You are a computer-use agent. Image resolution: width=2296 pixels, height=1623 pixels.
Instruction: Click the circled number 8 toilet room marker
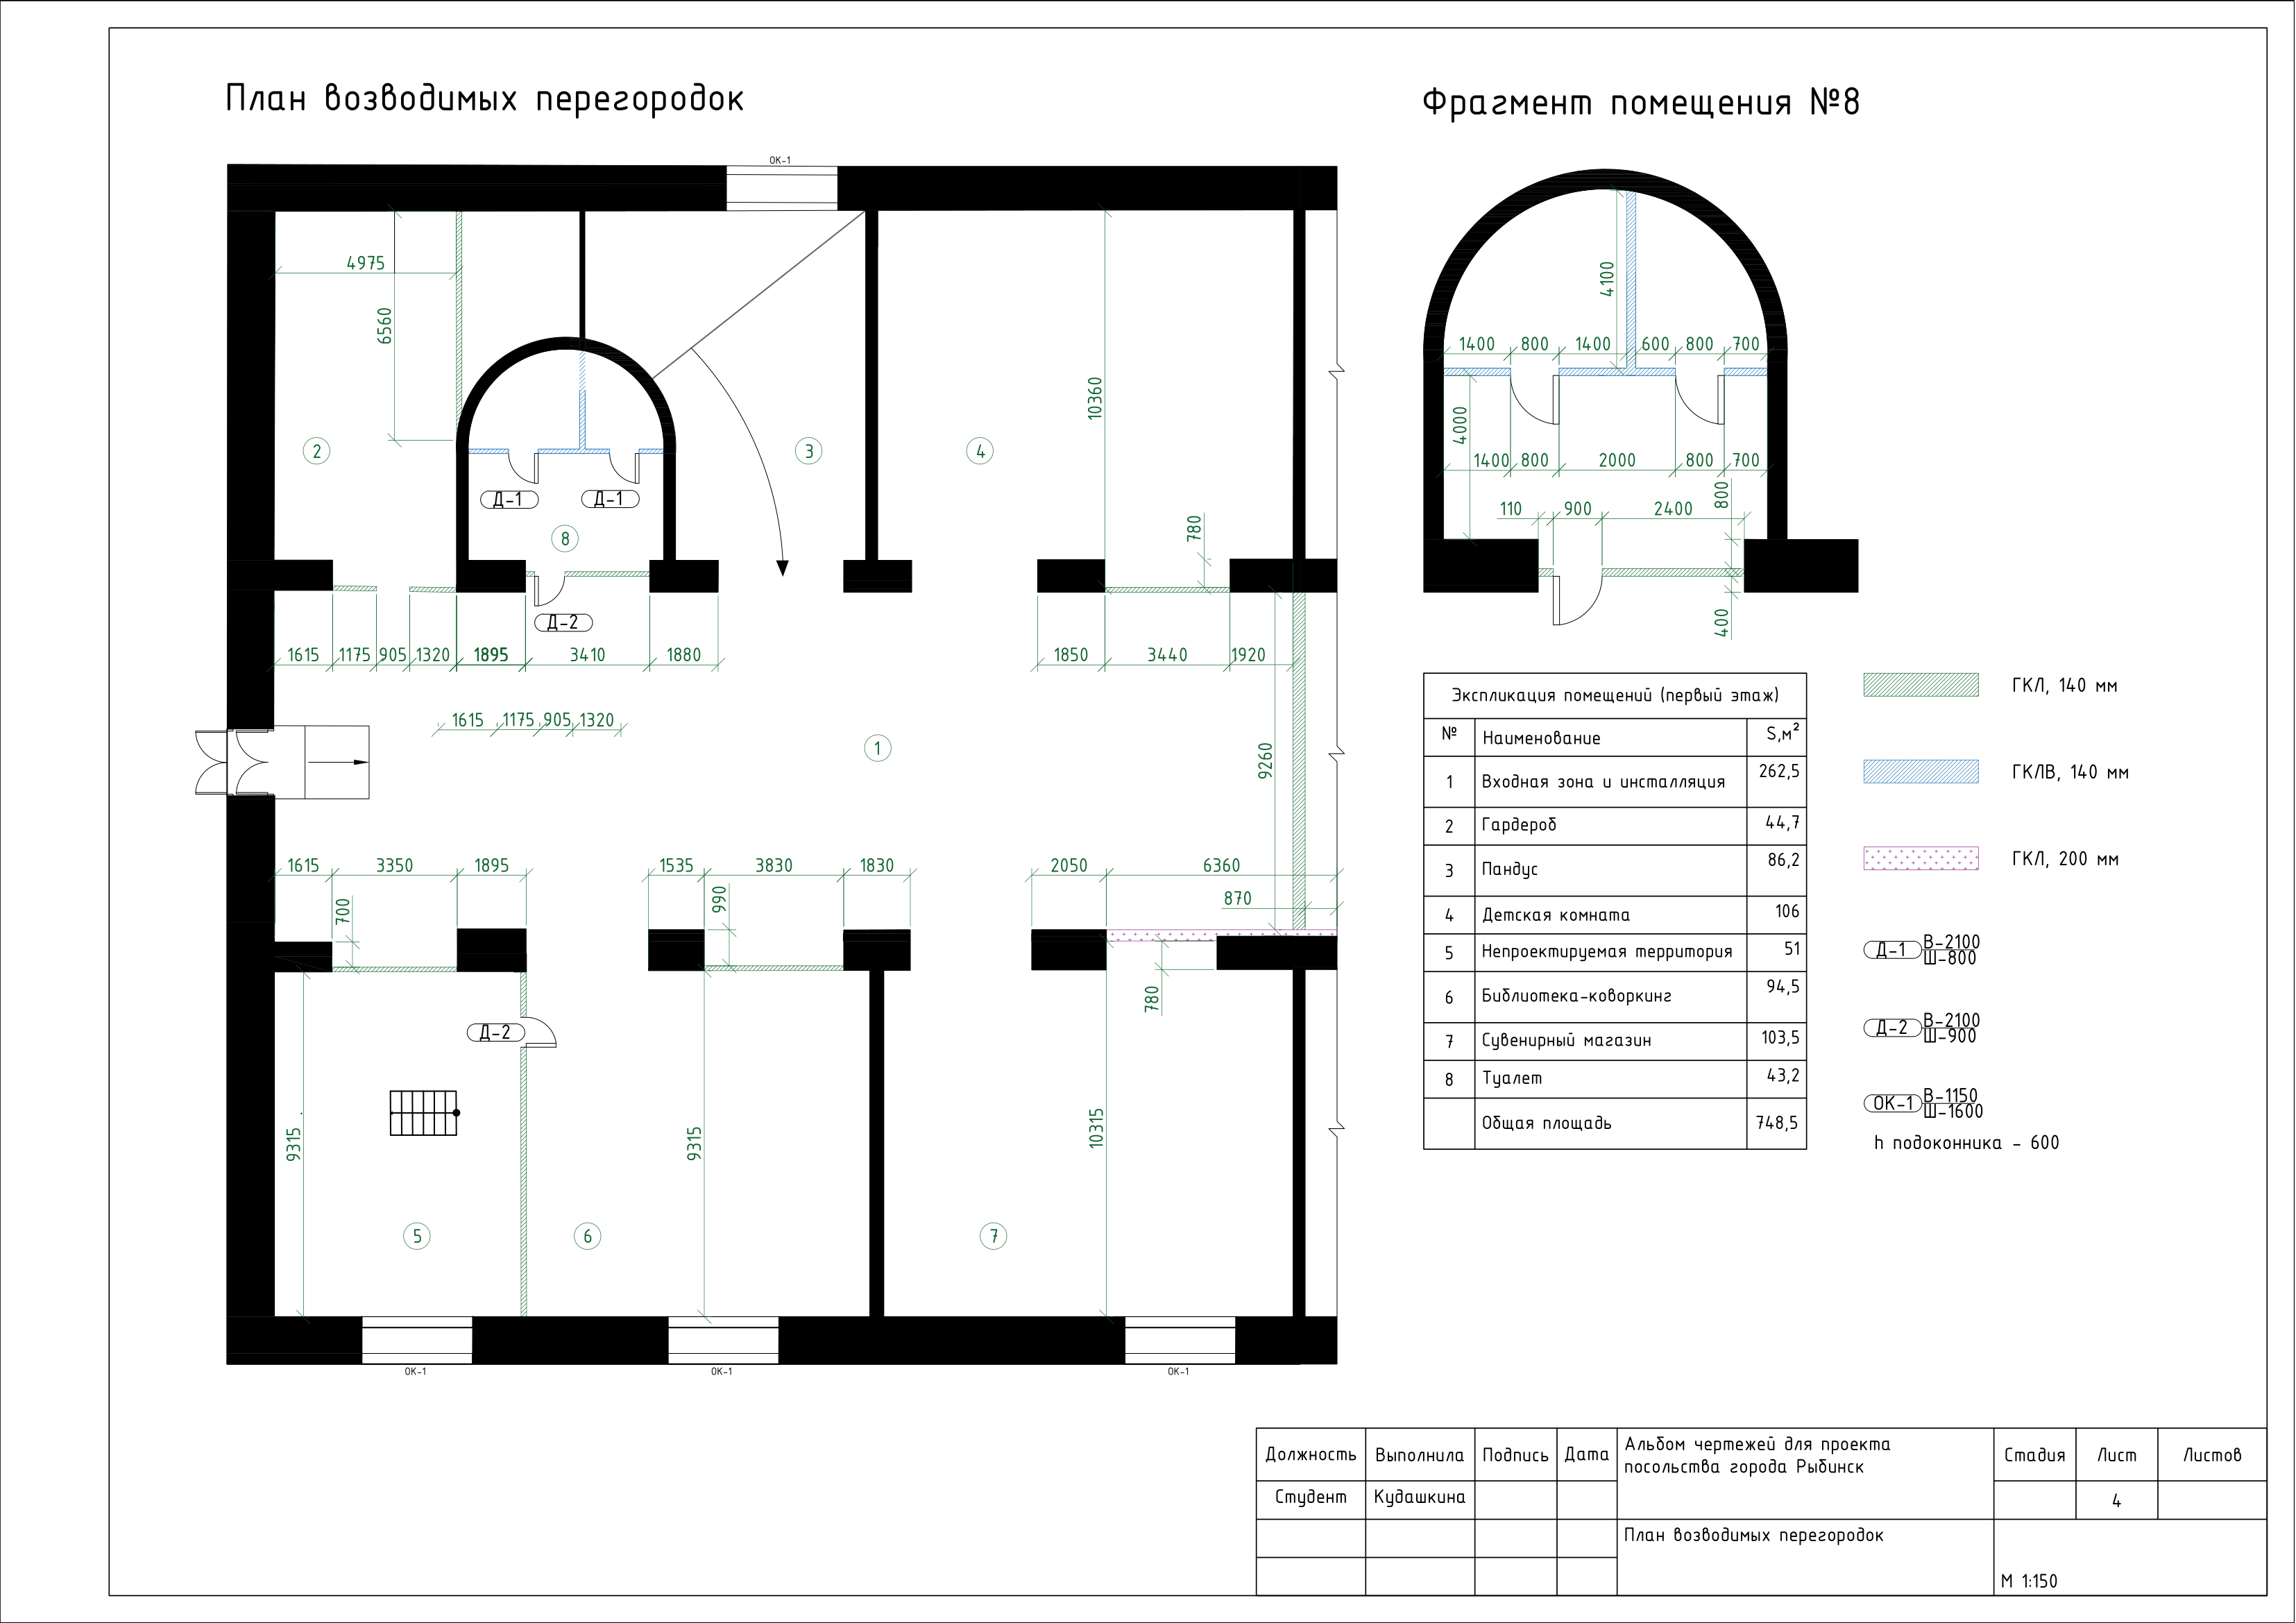pyautogui.click(x=565, y=539)
